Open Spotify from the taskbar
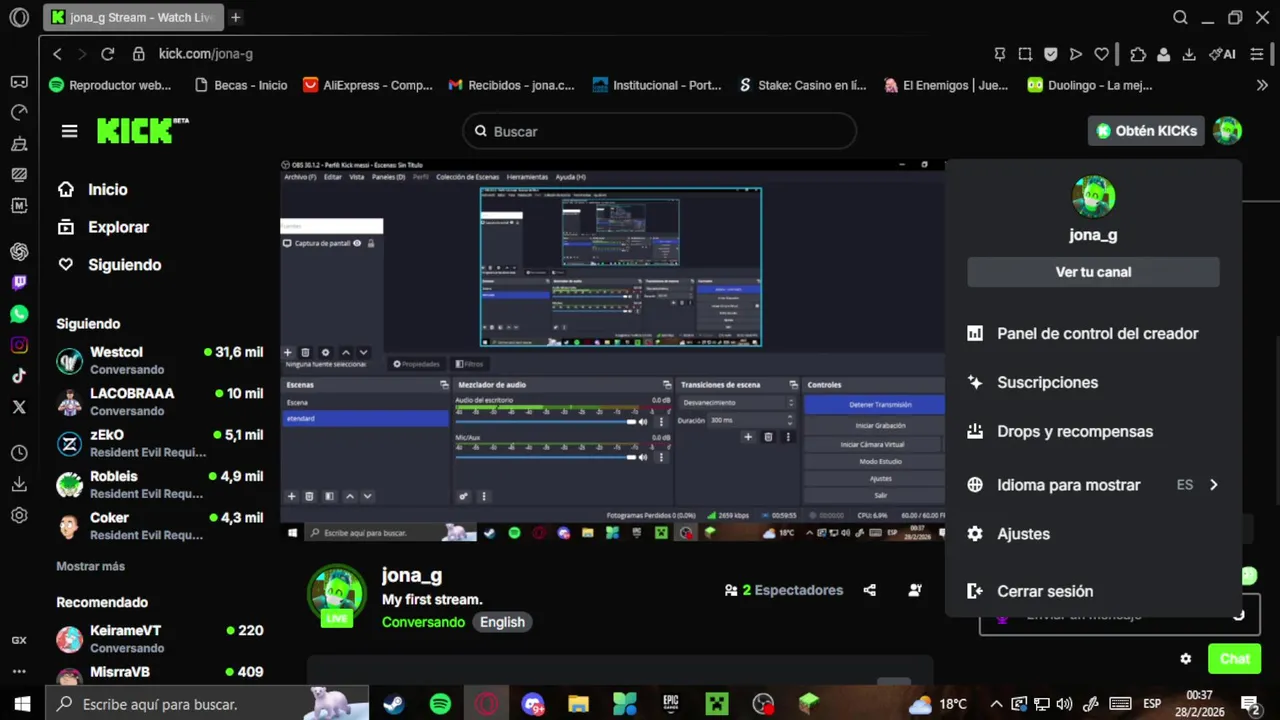1280x720 pixels. click(x=440, y=704)
